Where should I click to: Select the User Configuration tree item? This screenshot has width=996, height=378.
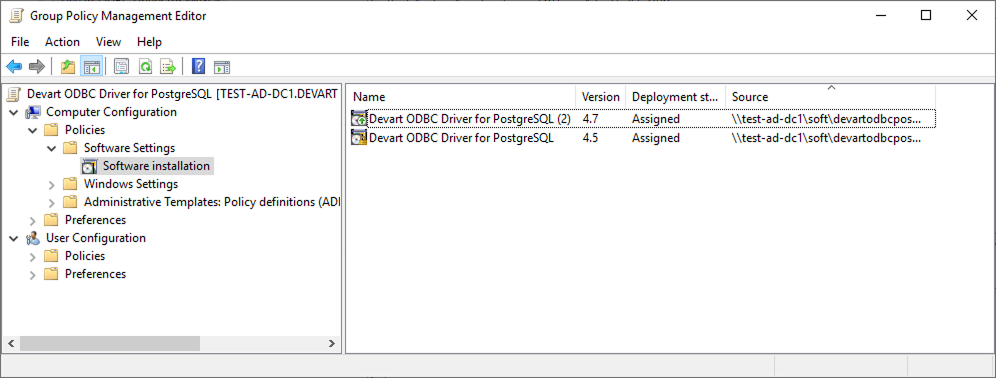pos(96,238)
